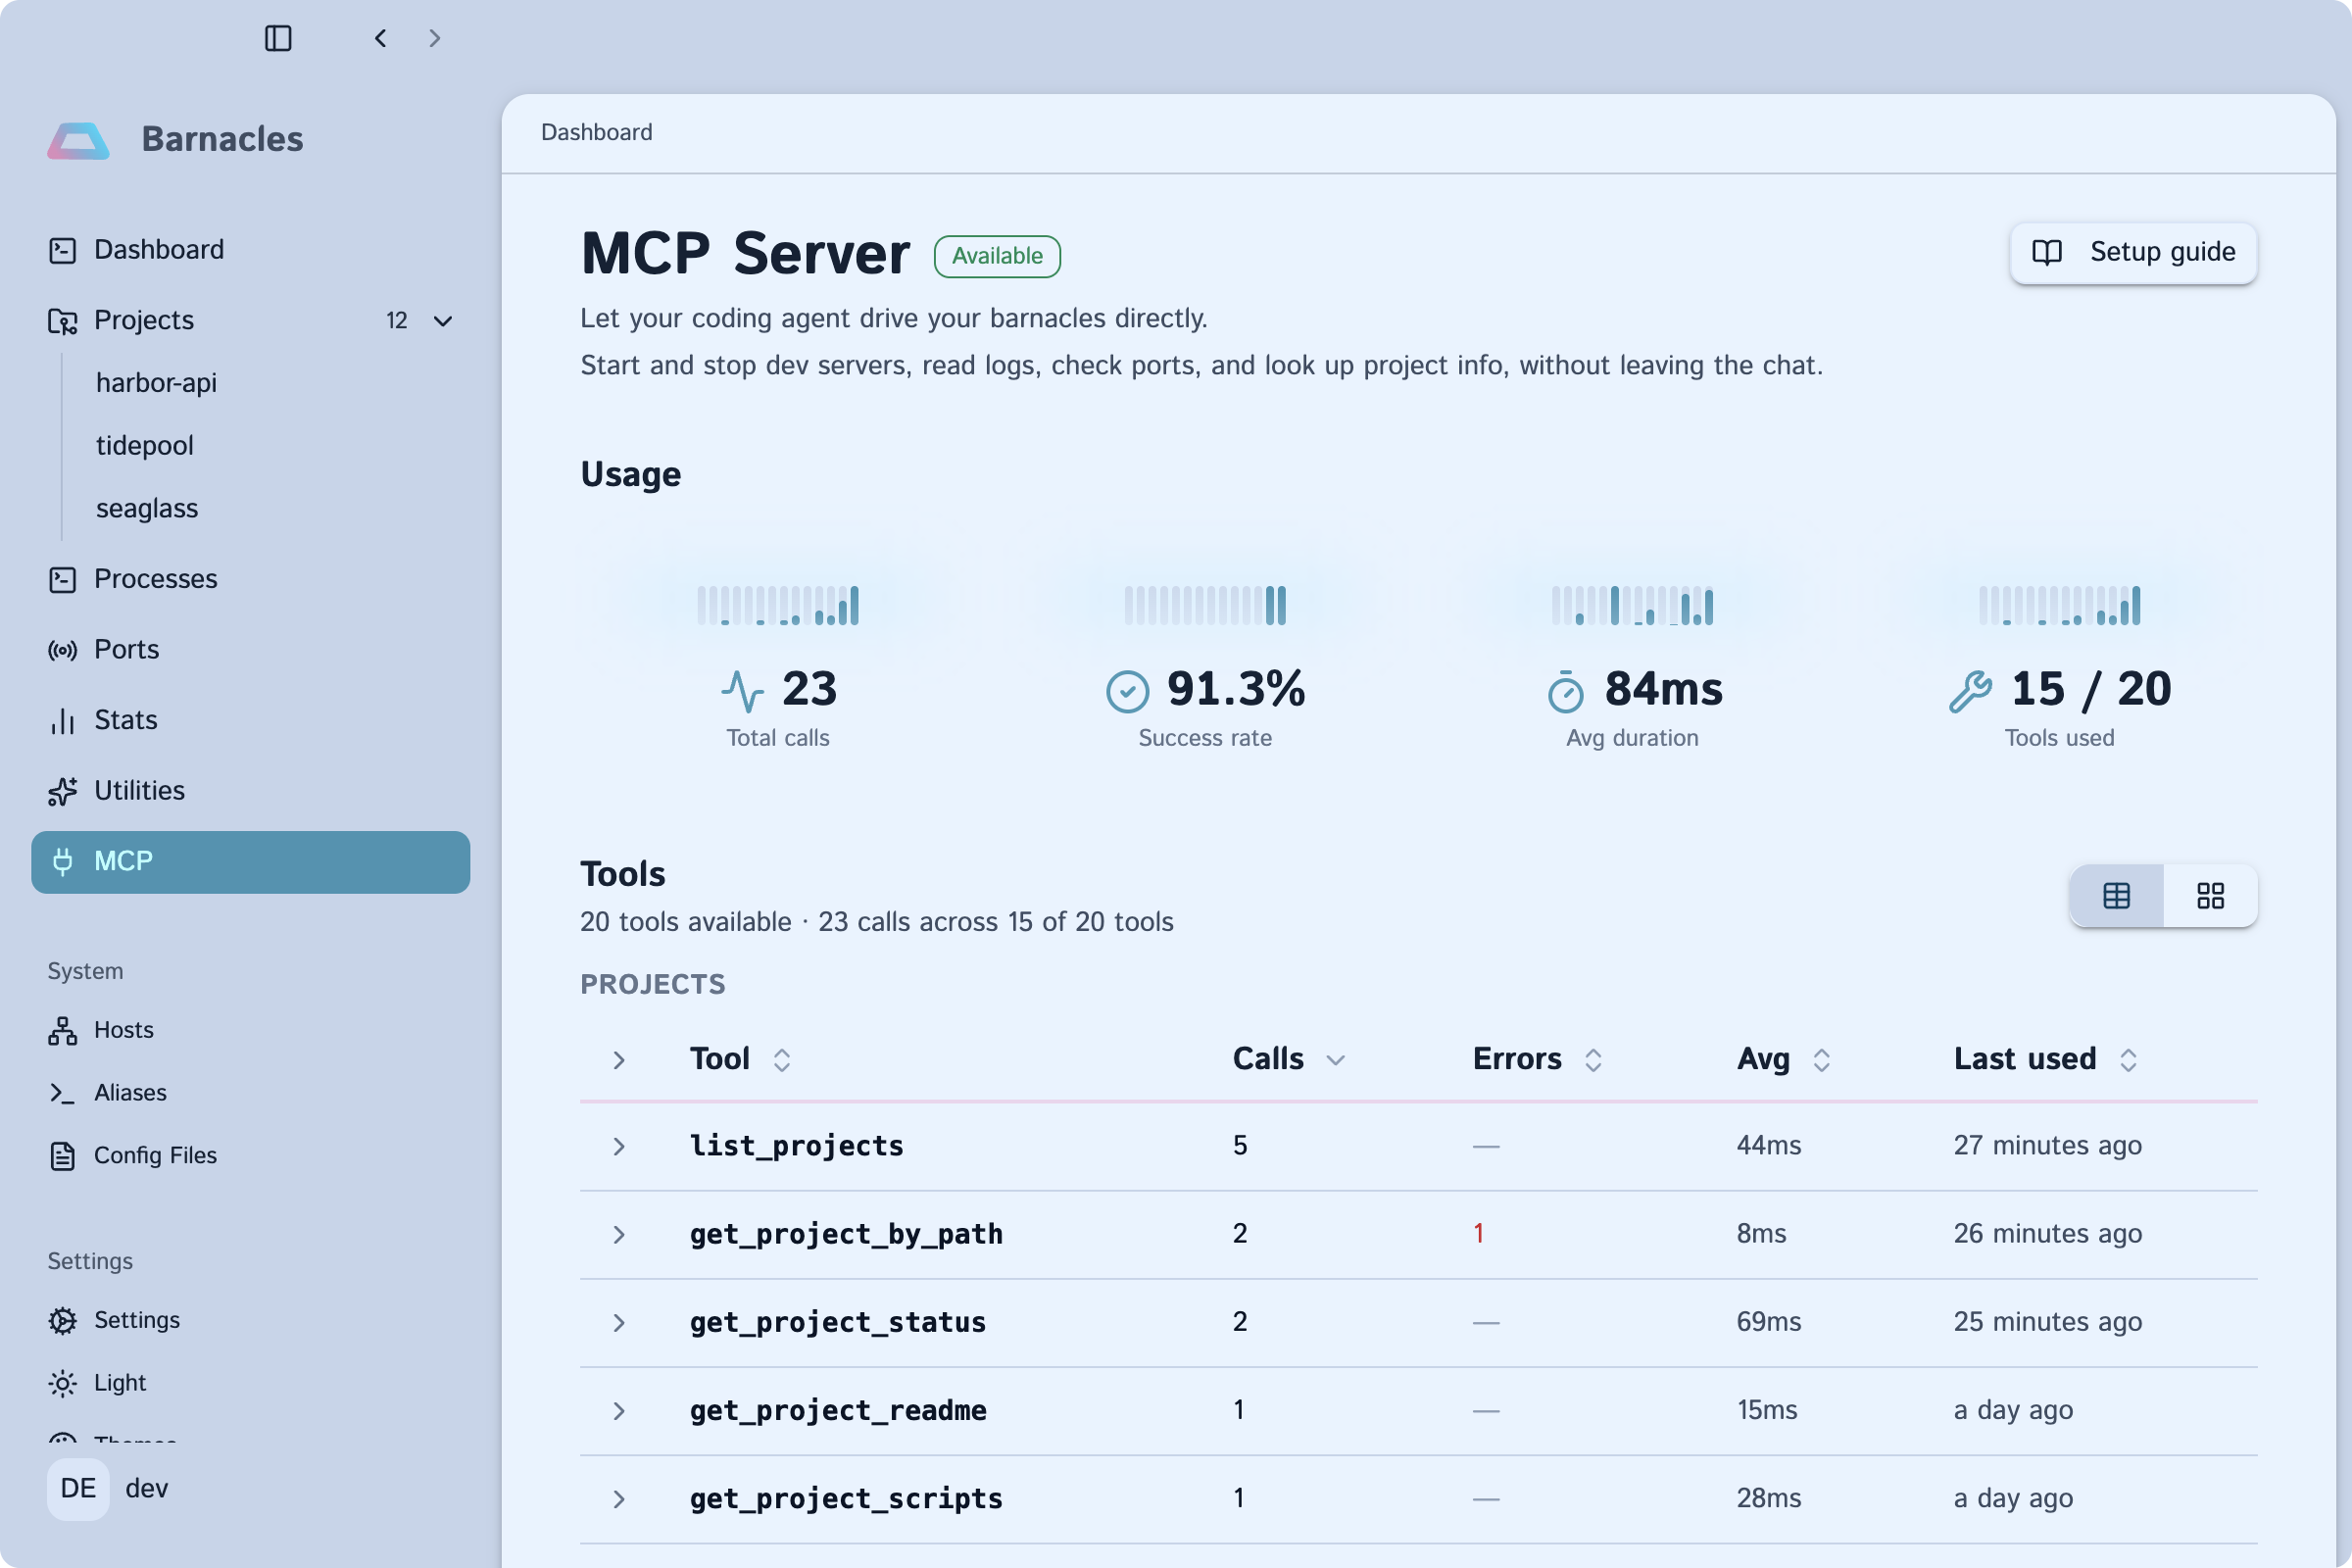Open the Projects section in sidebar
The image size is (2352, 1568).
(x=250, y=320)
